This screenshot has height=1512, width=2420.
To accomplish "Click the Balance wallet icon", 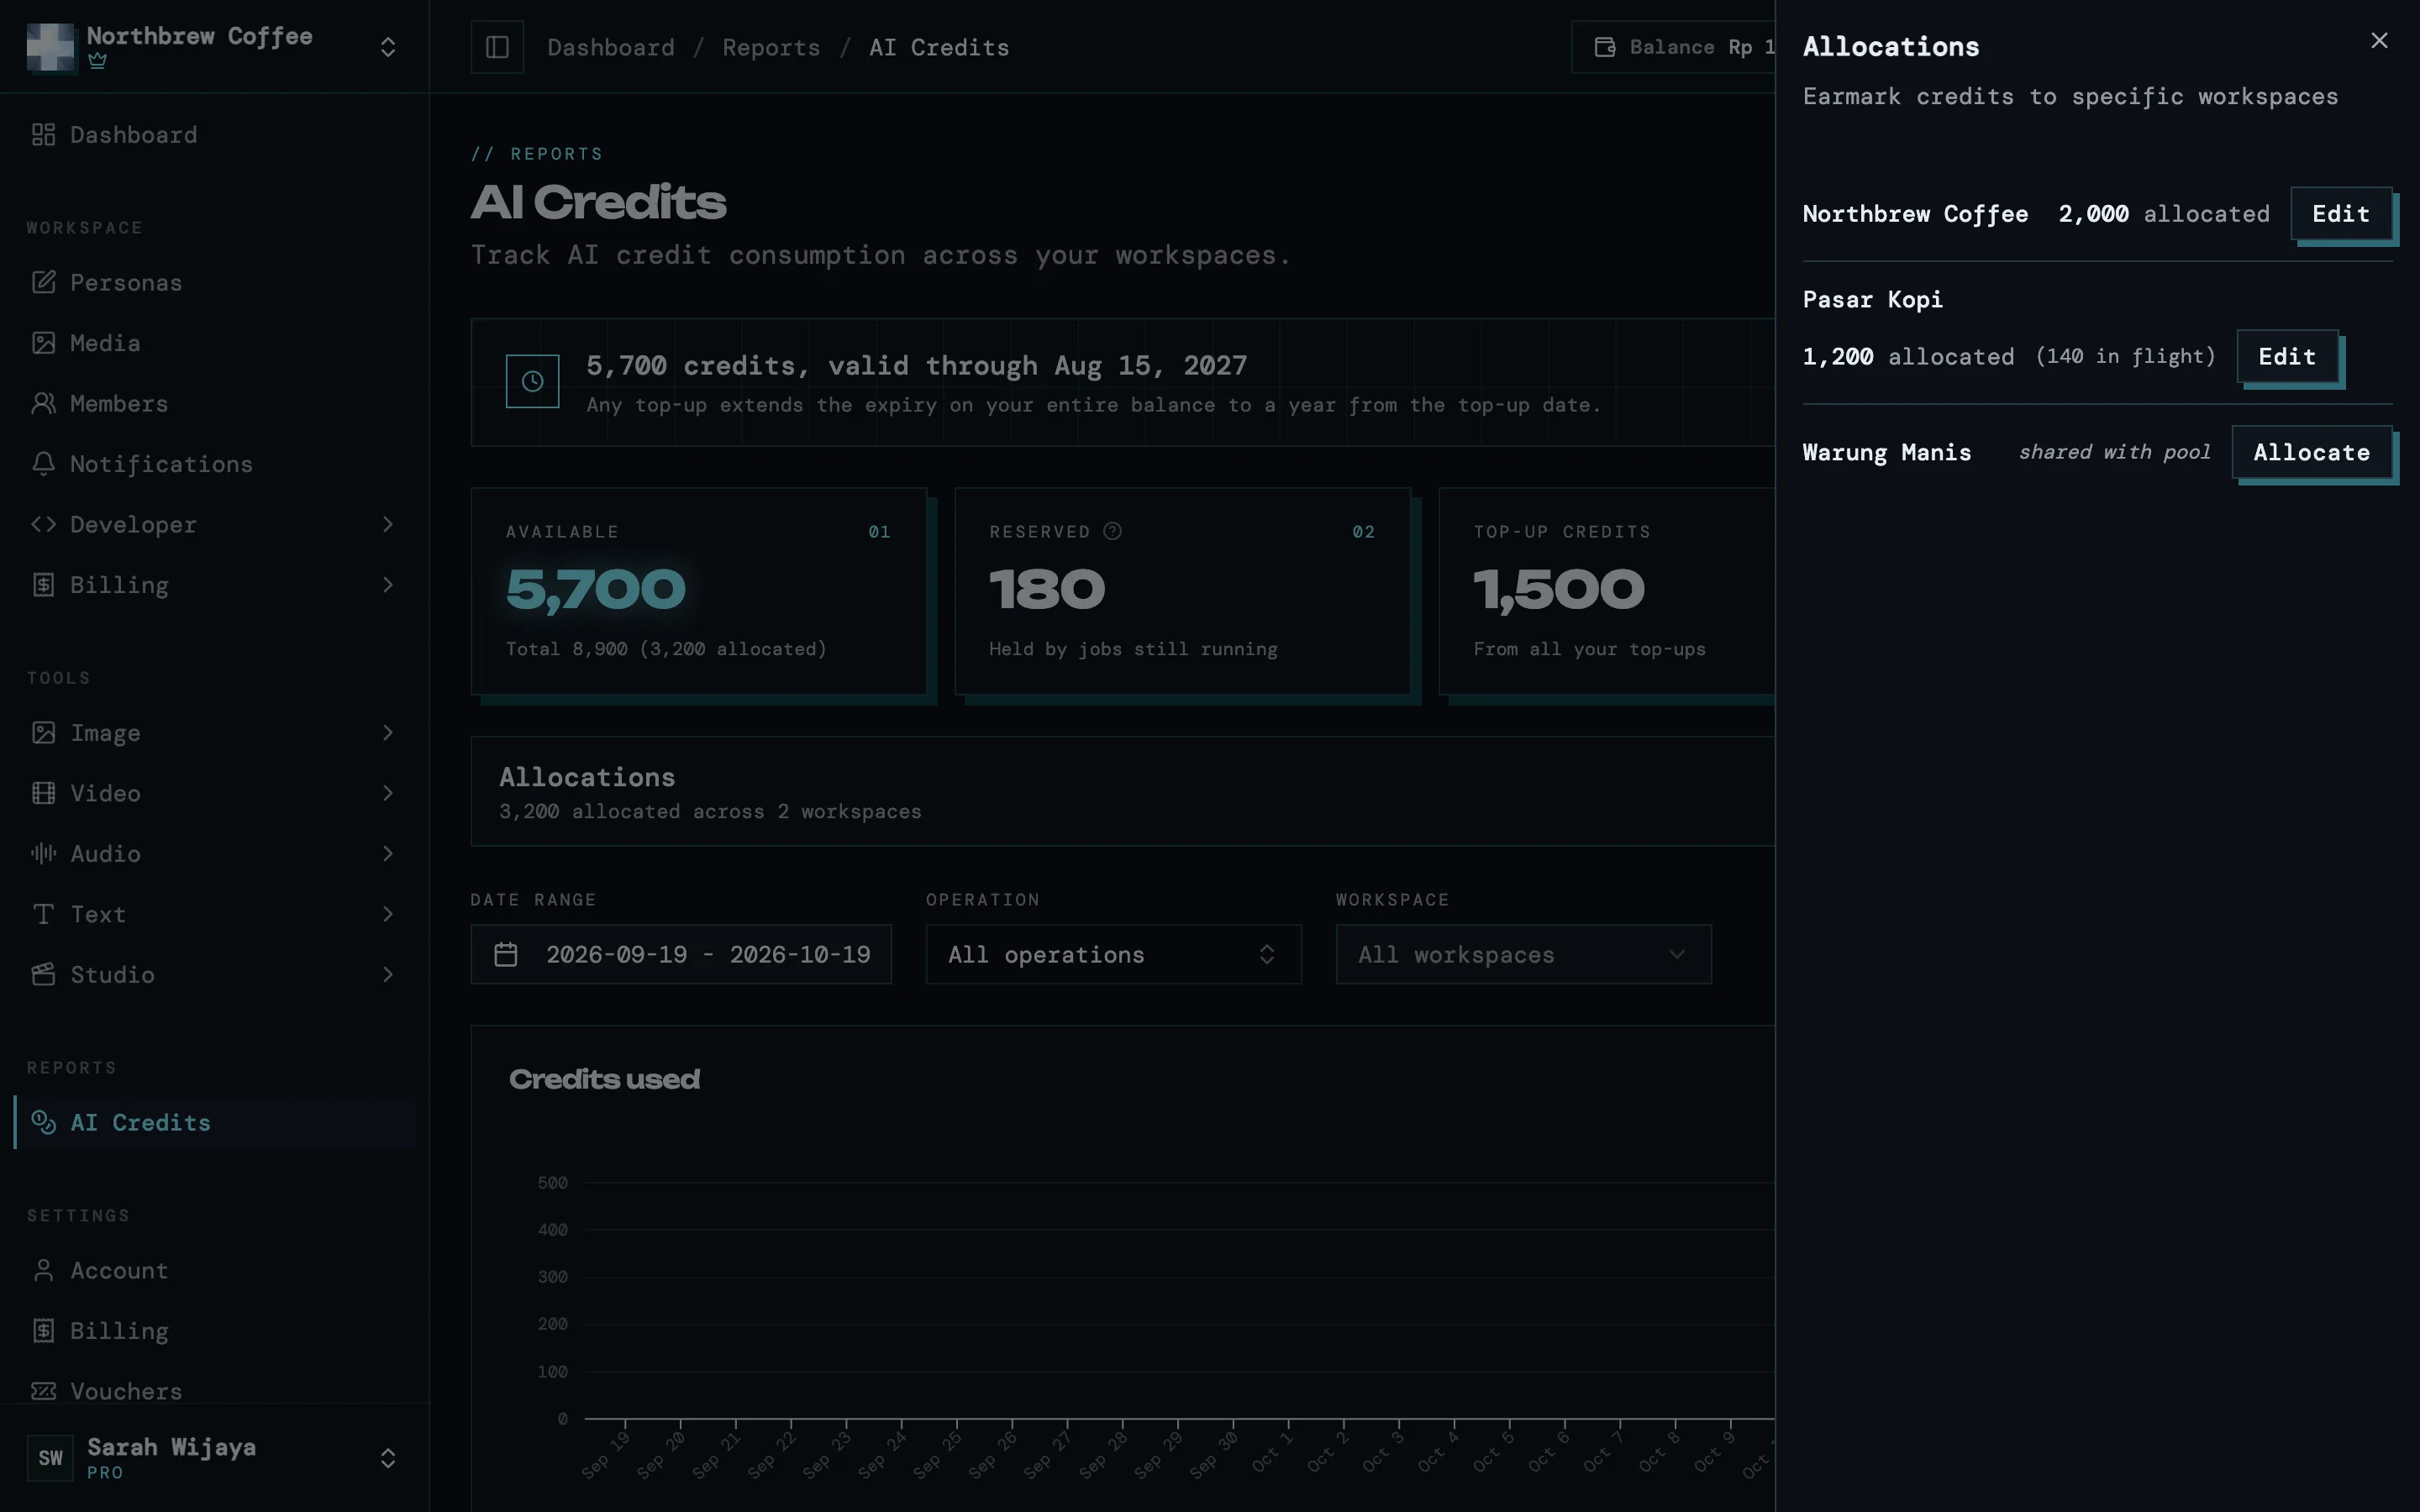I will tap(1605, 47).
